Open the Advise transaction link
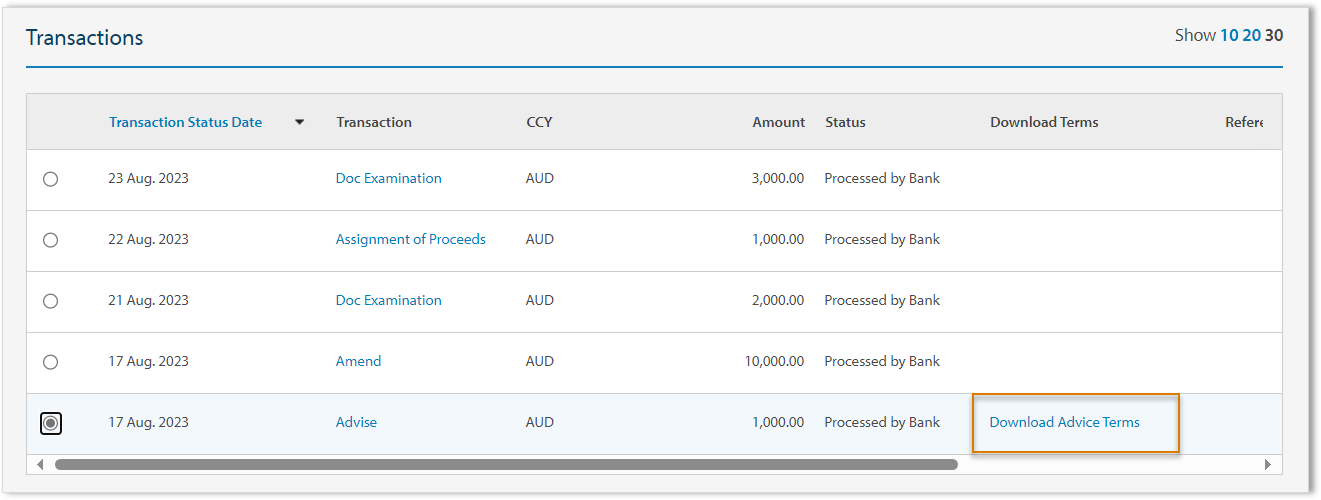 pyautogui.click(x=356, y=422)
